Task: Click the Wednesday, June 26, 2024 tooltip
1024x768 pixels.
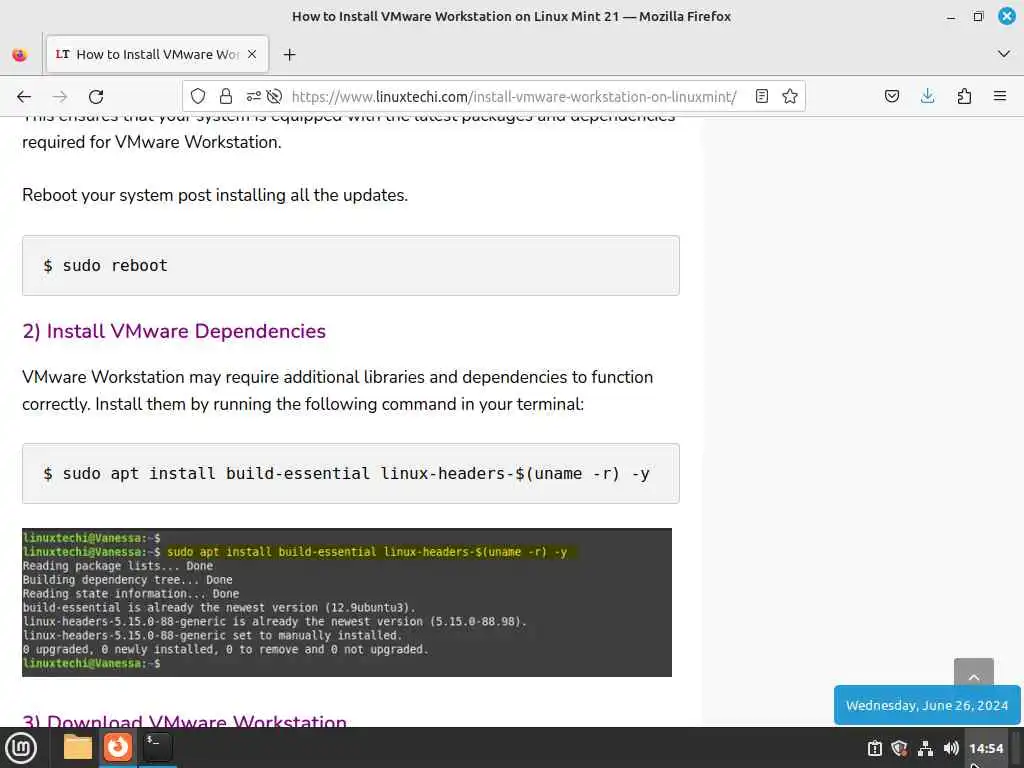Action: tap(927, 705)
